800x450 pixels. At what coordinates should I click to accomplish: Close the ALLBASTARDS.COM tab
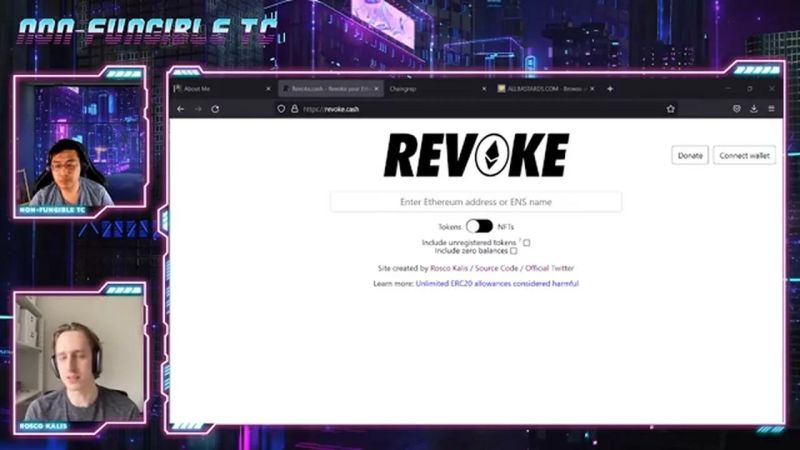592,89
